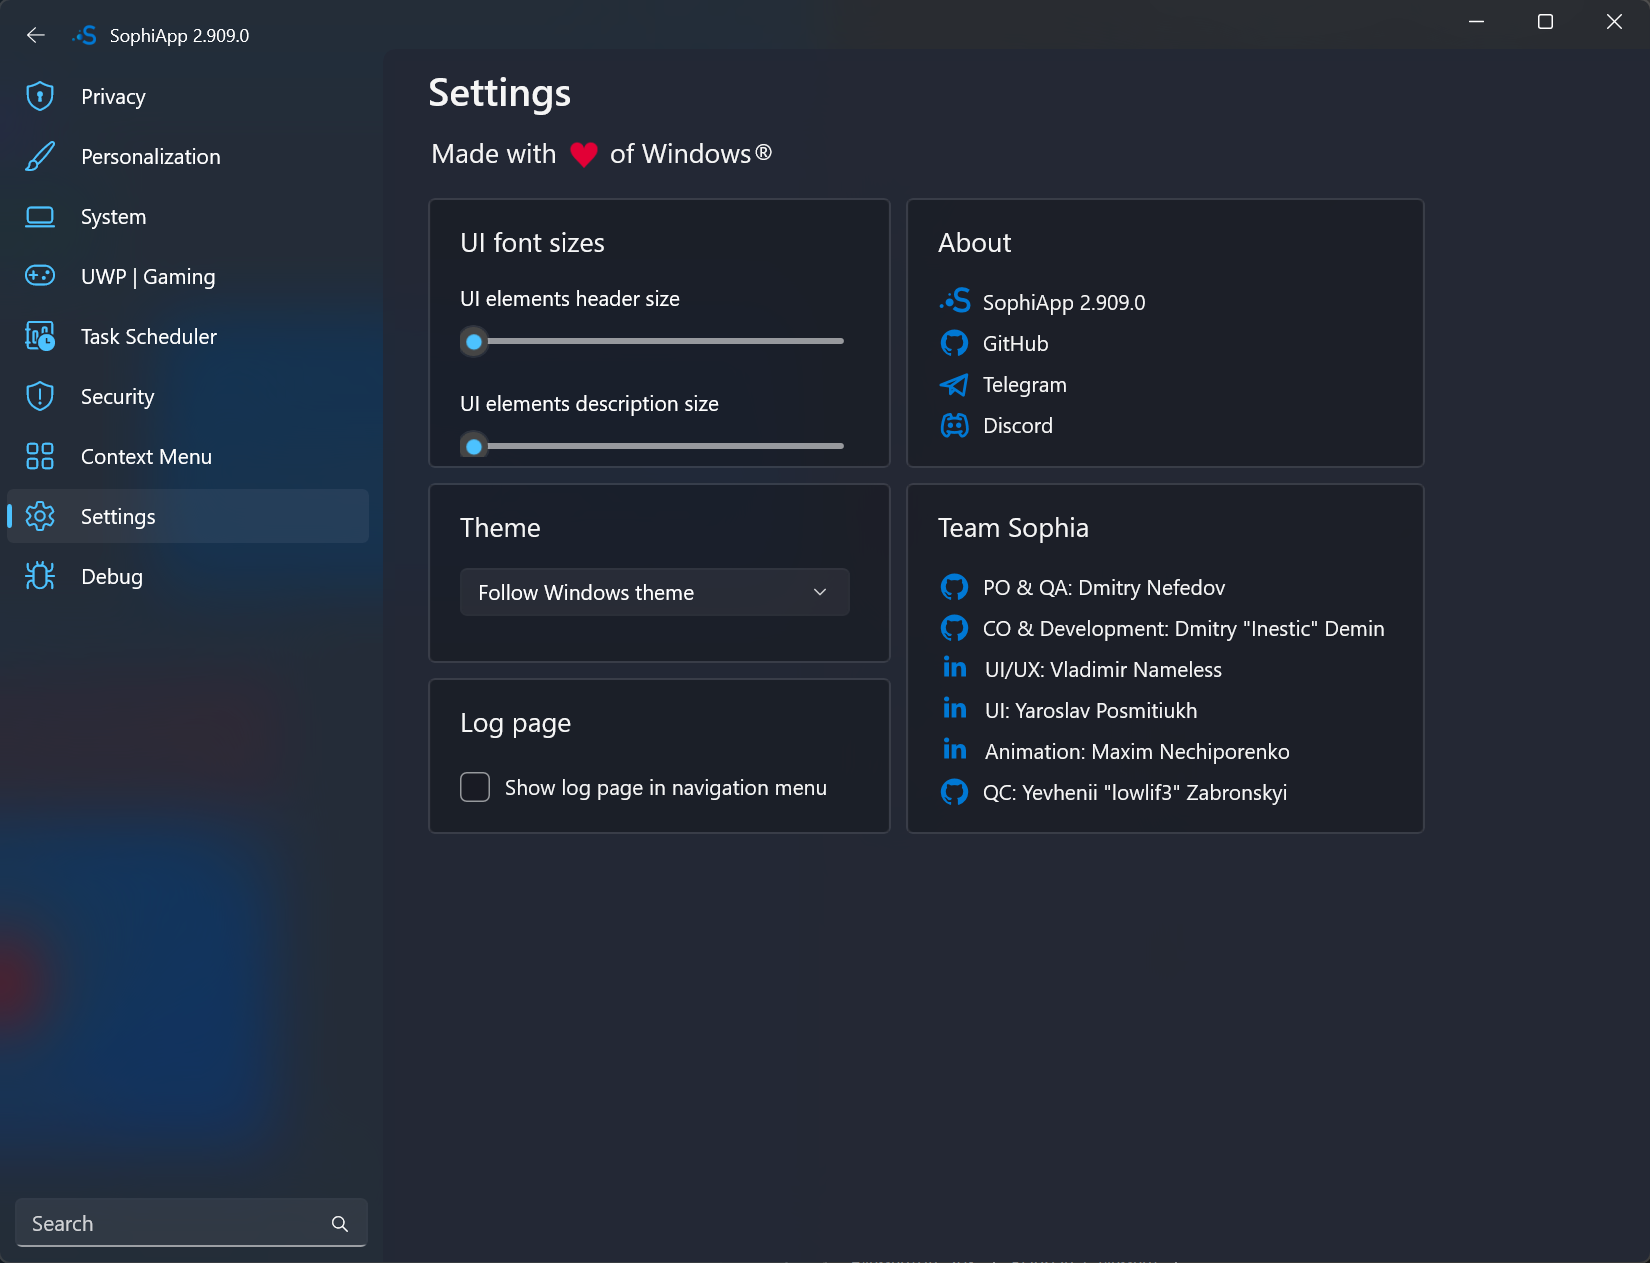Open CO & Development Dmitry Demin link

pyautogui.click(x=1183, y=628)
